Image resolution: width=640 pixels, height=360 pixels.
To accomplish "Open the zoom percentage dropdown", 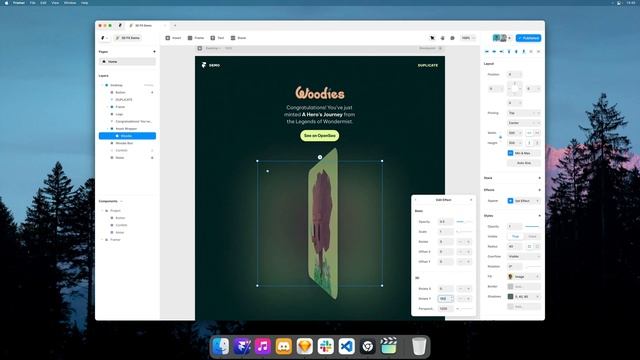I will pyautogui.click(x=468, y=38).
